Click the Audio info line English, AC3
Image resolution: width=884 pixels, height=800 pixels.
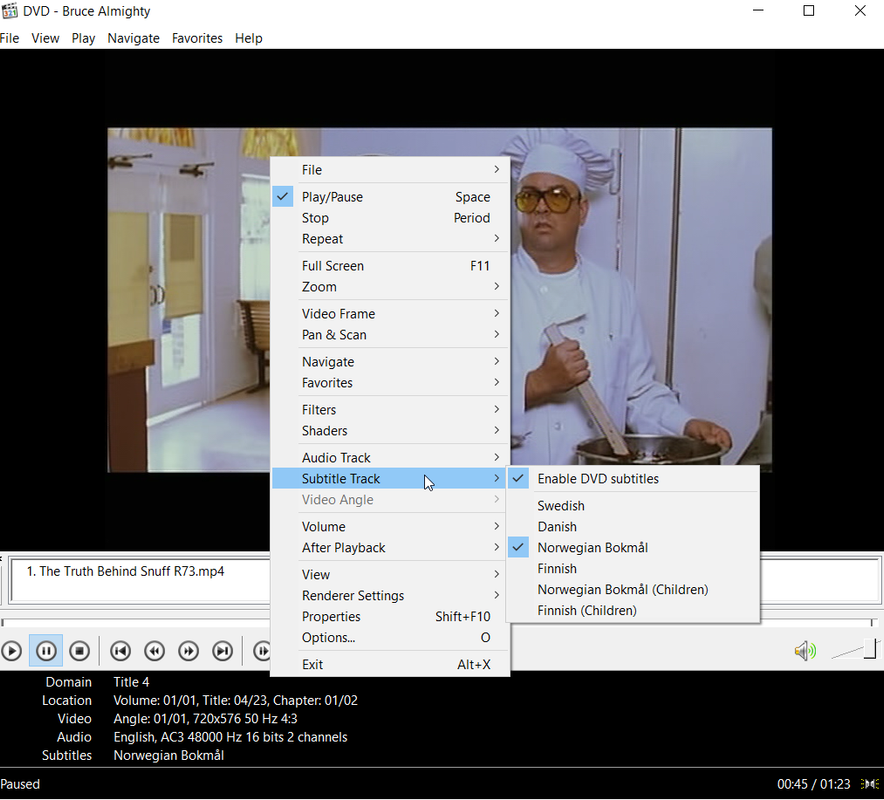(230, 737)
